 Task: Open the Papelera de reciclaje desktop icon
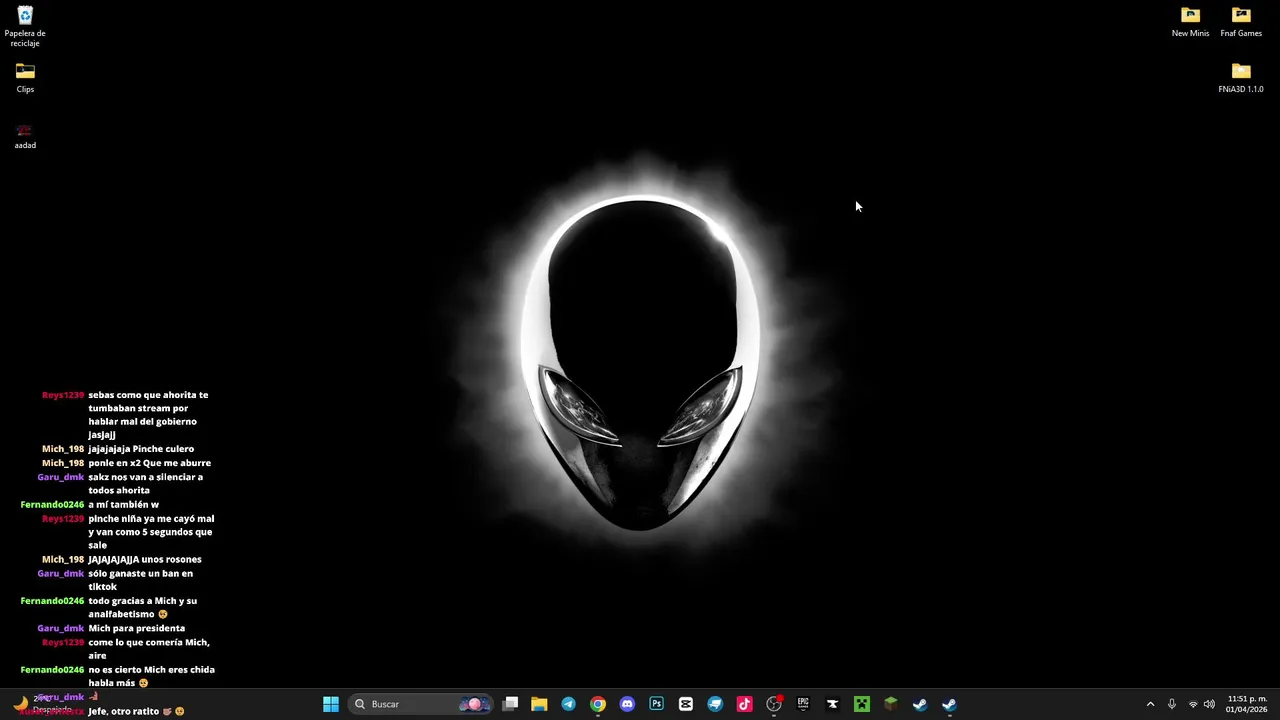click(x=25, y=26)
